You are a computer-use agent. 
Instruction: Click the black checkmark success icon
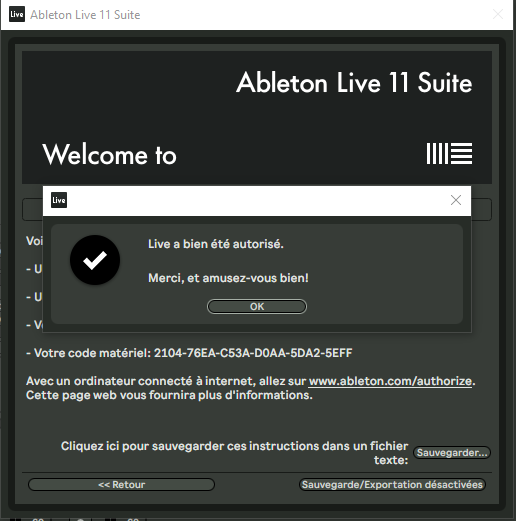(95, 260)
